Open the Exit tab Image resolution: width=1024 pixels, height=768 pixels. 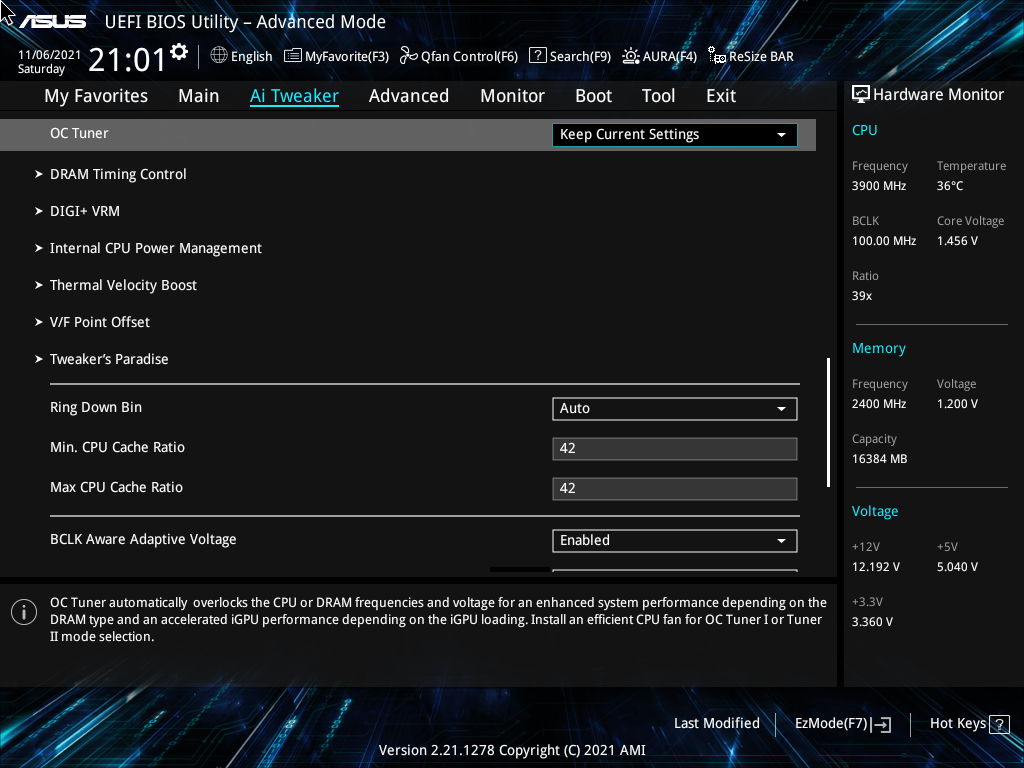click(721, 96)
